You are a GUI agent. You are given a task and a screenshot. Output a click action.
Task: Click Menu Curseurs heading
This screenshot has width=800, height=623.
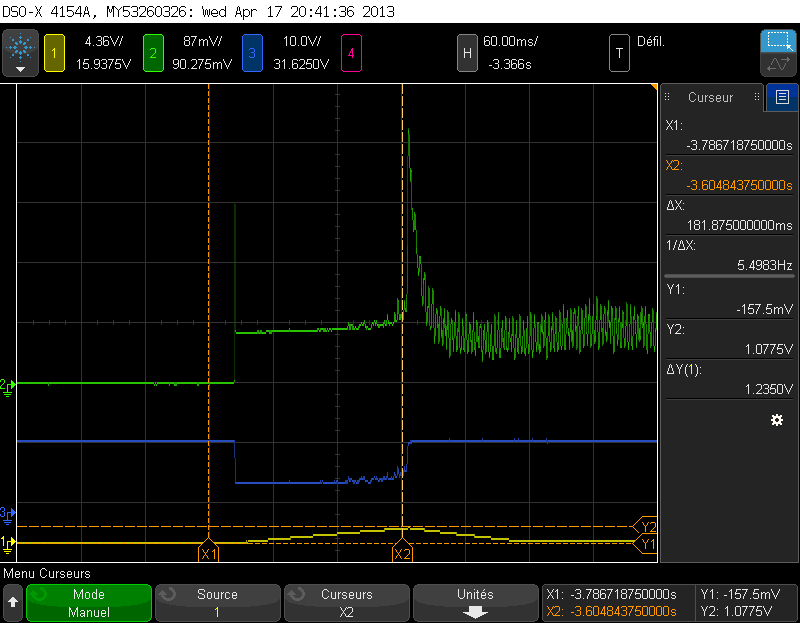coord(47,574)
